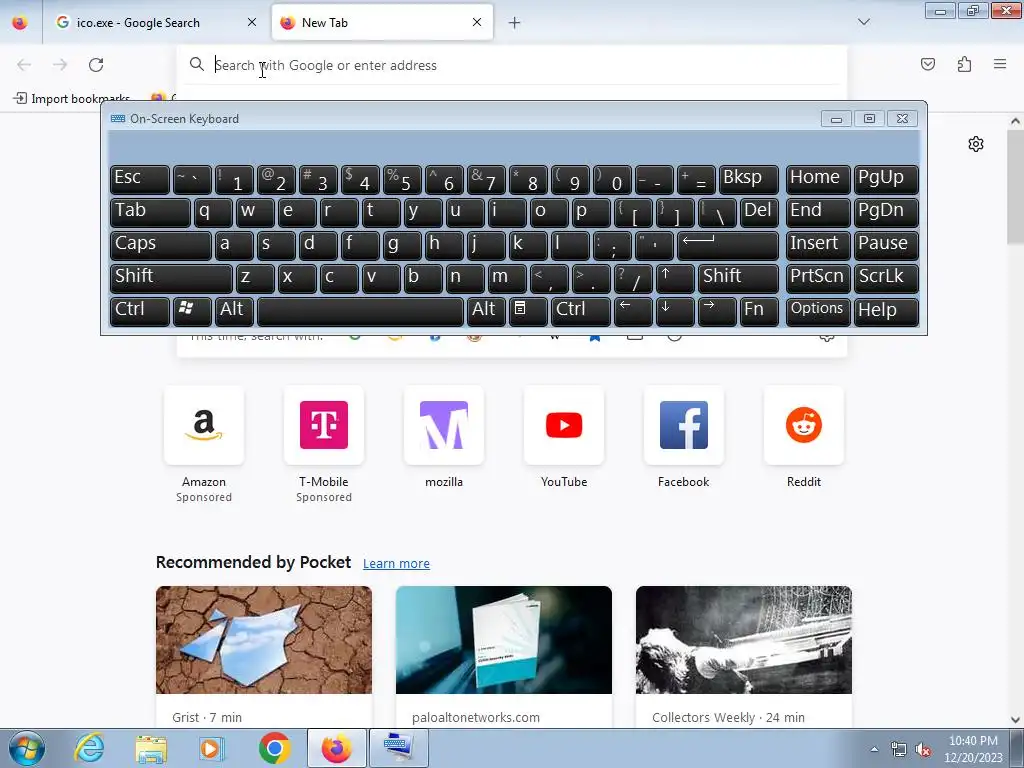Viewport: 1024px width, 768px height.
Task: Click the forward navigation arrow
Action: [x=60, y=65]
